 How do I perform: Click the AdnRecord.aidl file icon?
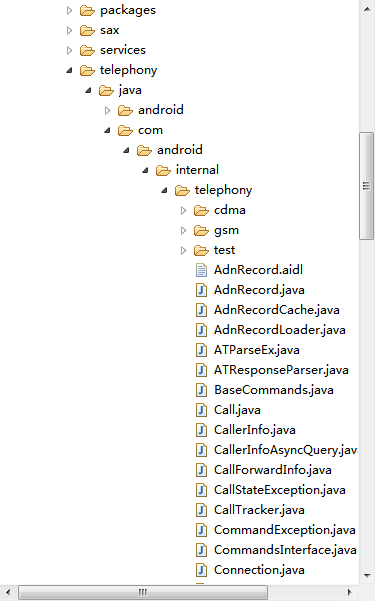pos(201,270)
